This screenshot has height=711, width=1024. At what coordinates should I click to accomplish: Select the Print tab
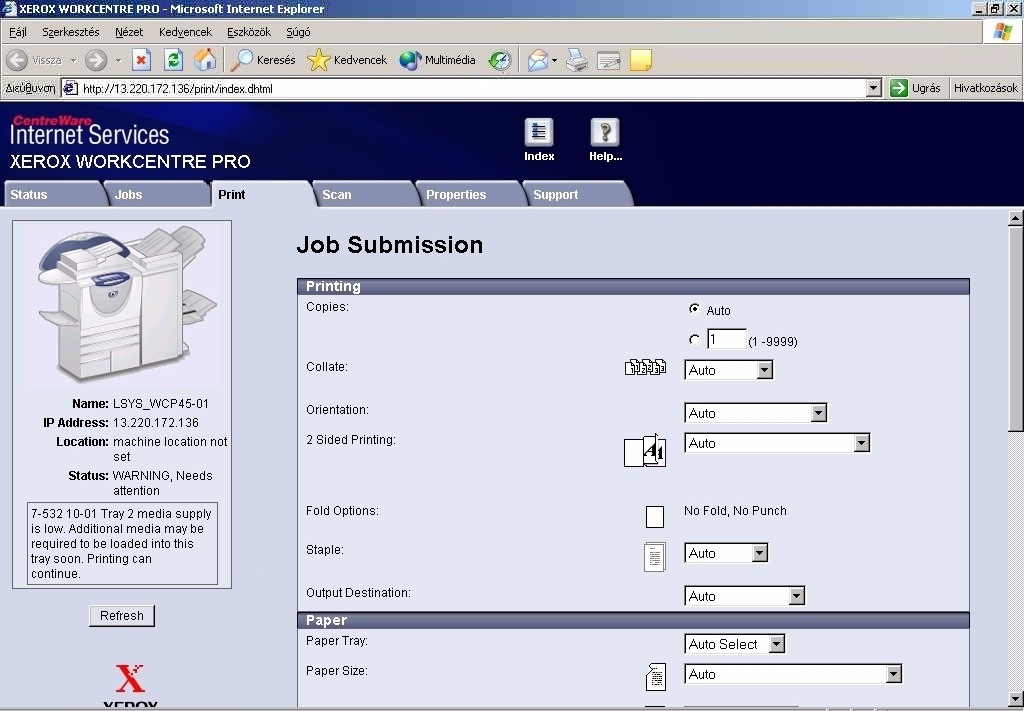point(261,195)
